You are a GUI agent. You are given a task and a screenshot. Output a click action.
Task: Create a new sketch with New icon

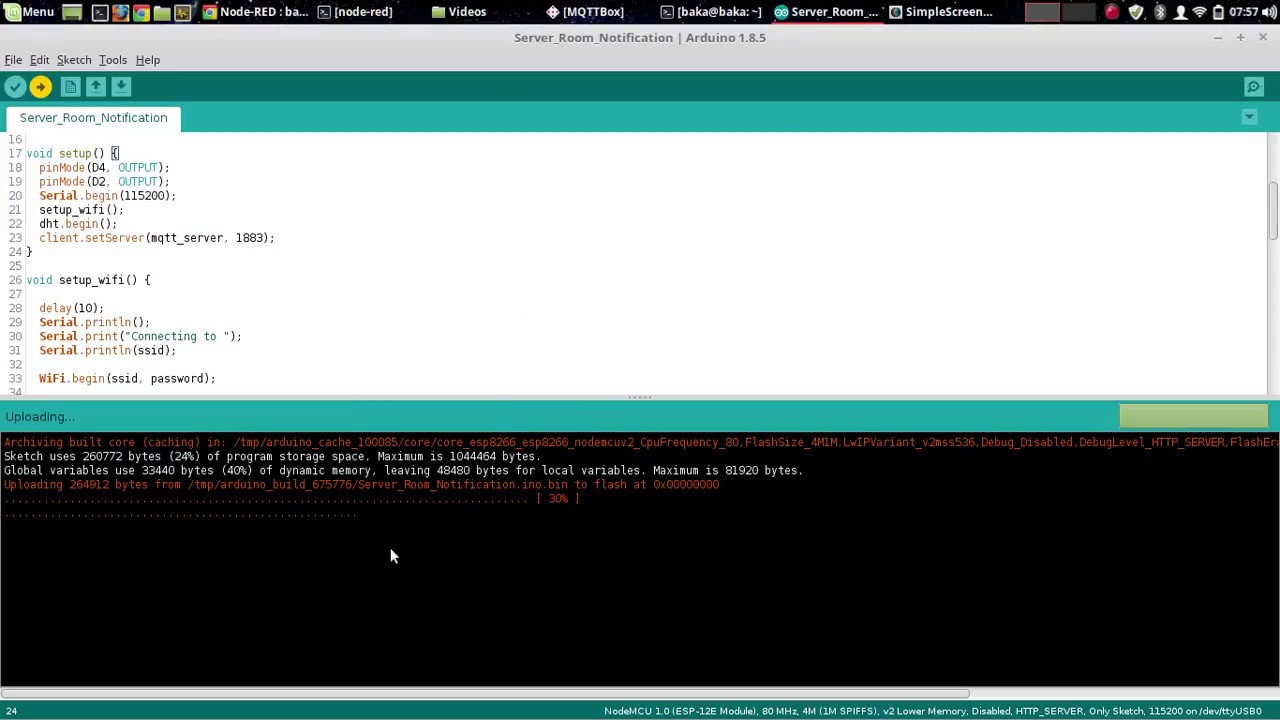point(70,87)
